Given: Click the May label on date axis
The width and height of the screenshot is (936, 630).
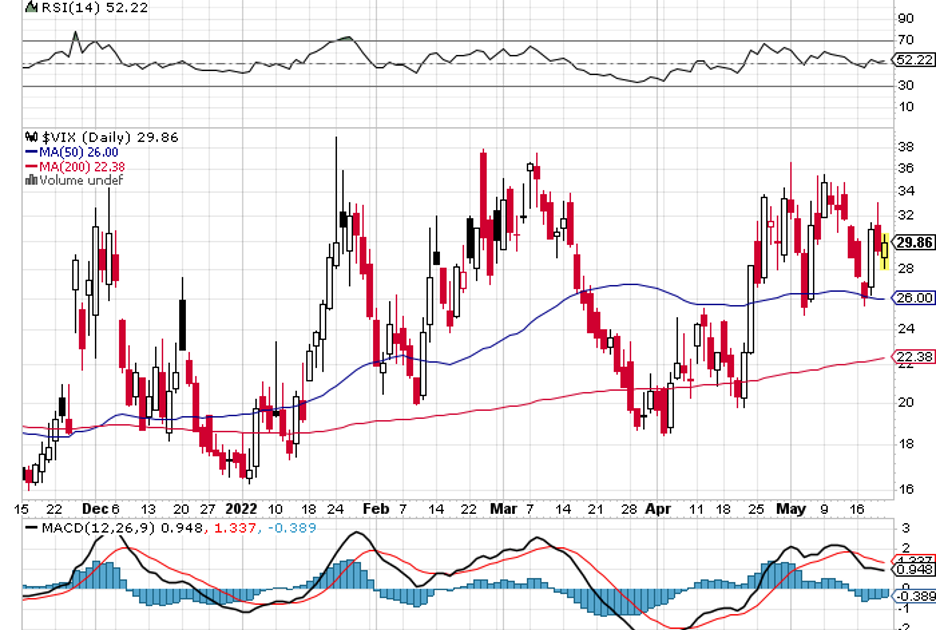Looking at the screenshot, I should 790,508.
